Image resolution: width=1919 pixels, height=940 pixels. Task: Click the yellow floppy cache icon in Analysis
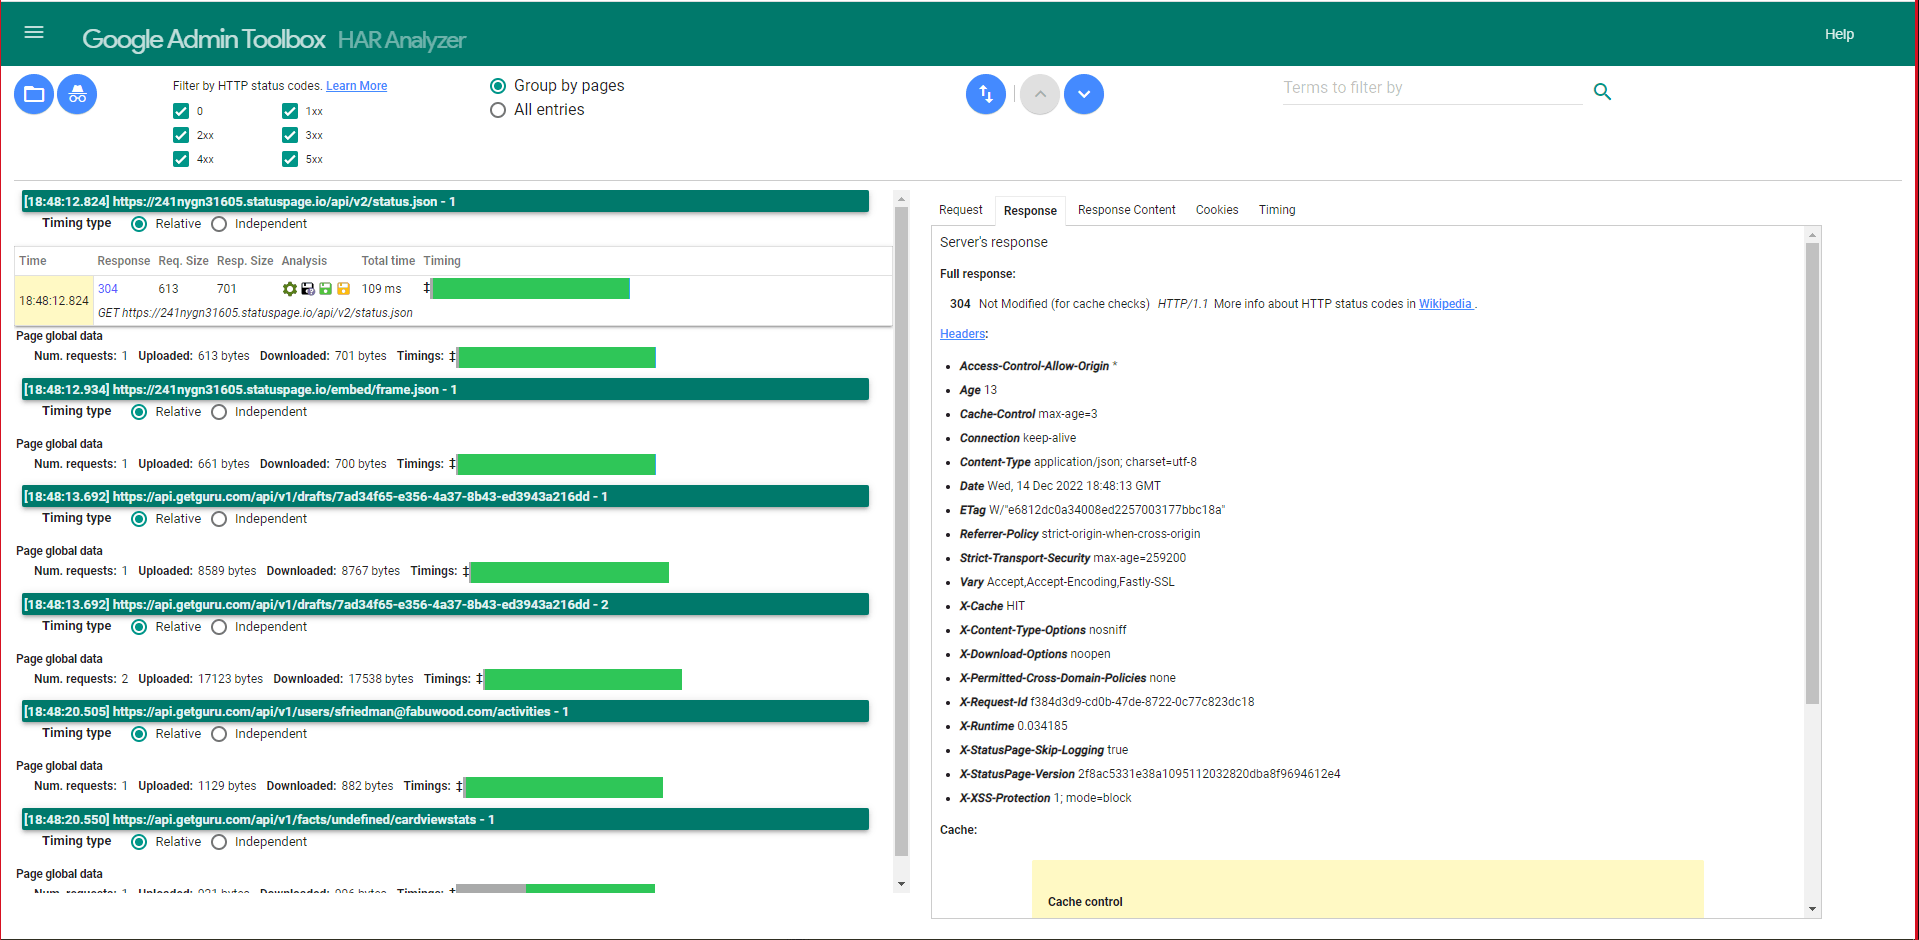click(343, 288)
